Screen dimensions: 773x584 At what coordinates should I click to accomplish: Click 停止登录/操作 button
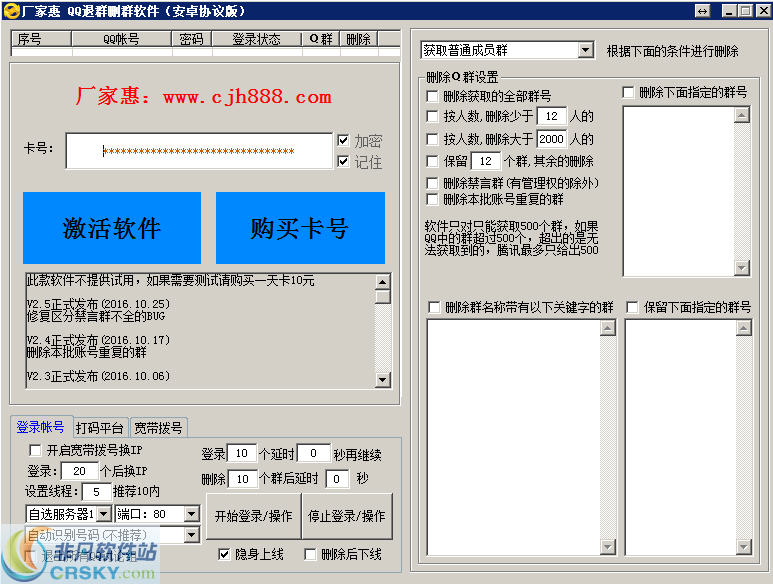click(x=347, y=516)
